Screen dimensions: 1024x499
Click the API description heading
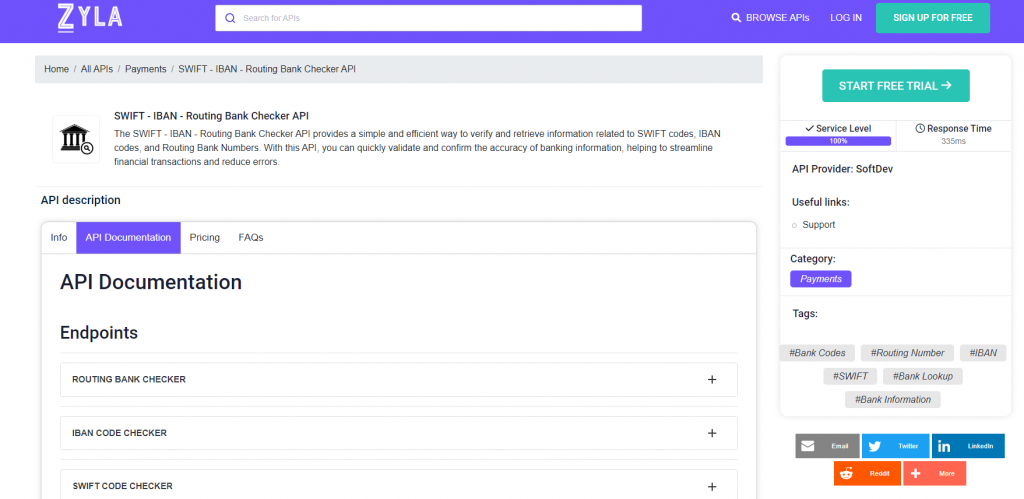(x=80, y=201)
